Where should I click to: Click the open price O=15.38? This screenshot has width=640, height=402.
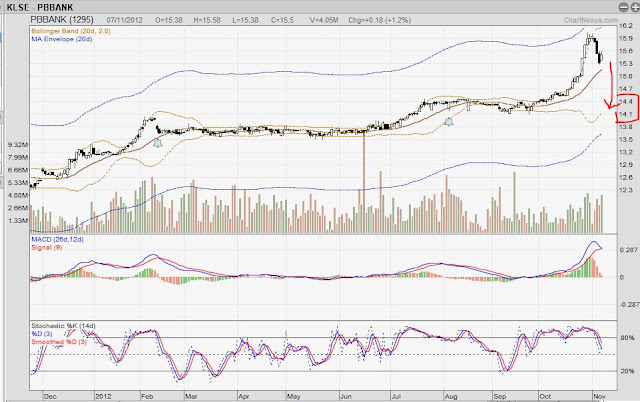(169, 20)
